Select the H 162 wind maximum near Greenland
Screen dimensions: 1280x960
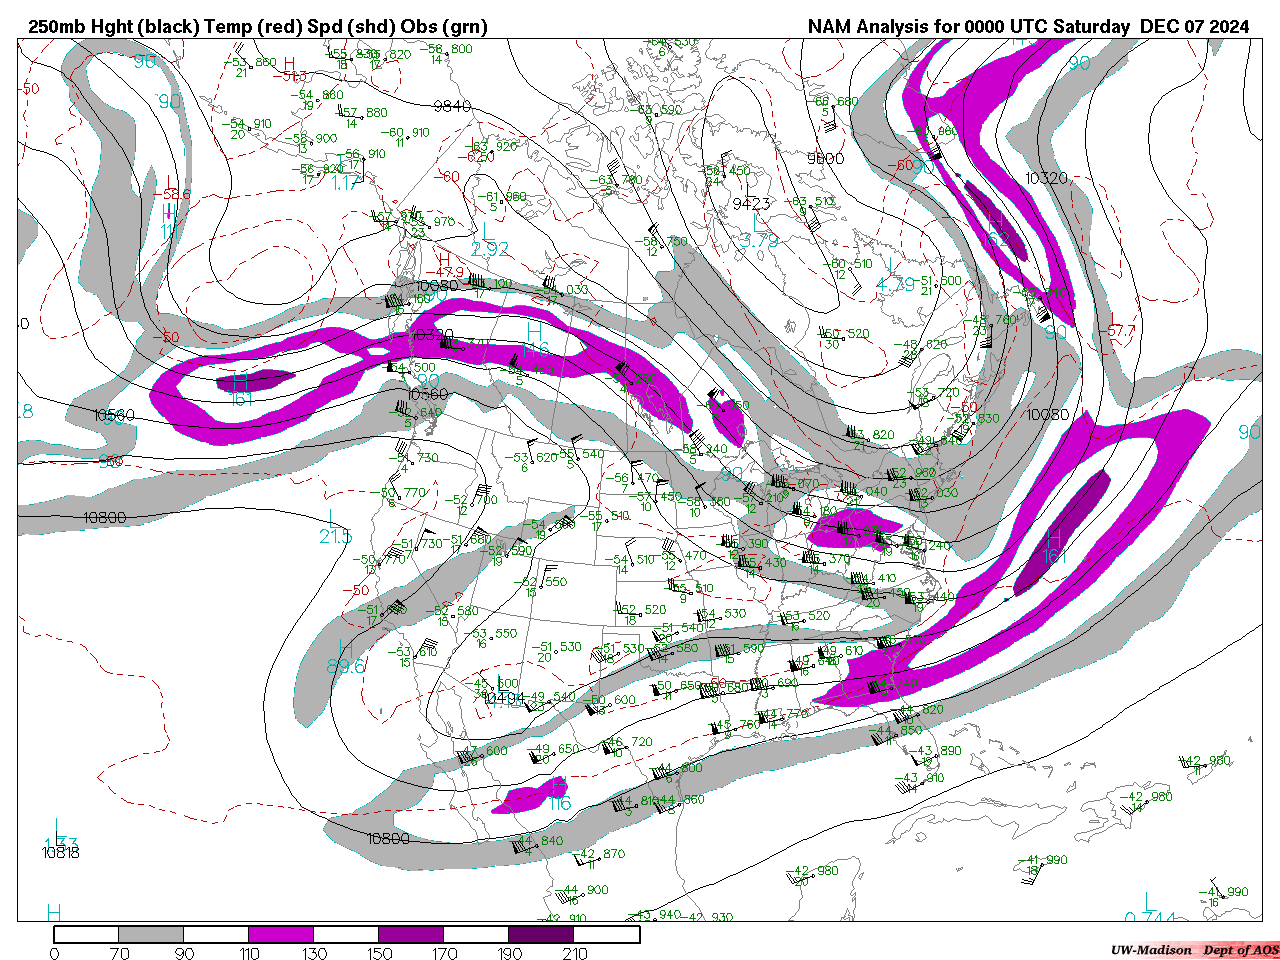click(x=997, y=228)
